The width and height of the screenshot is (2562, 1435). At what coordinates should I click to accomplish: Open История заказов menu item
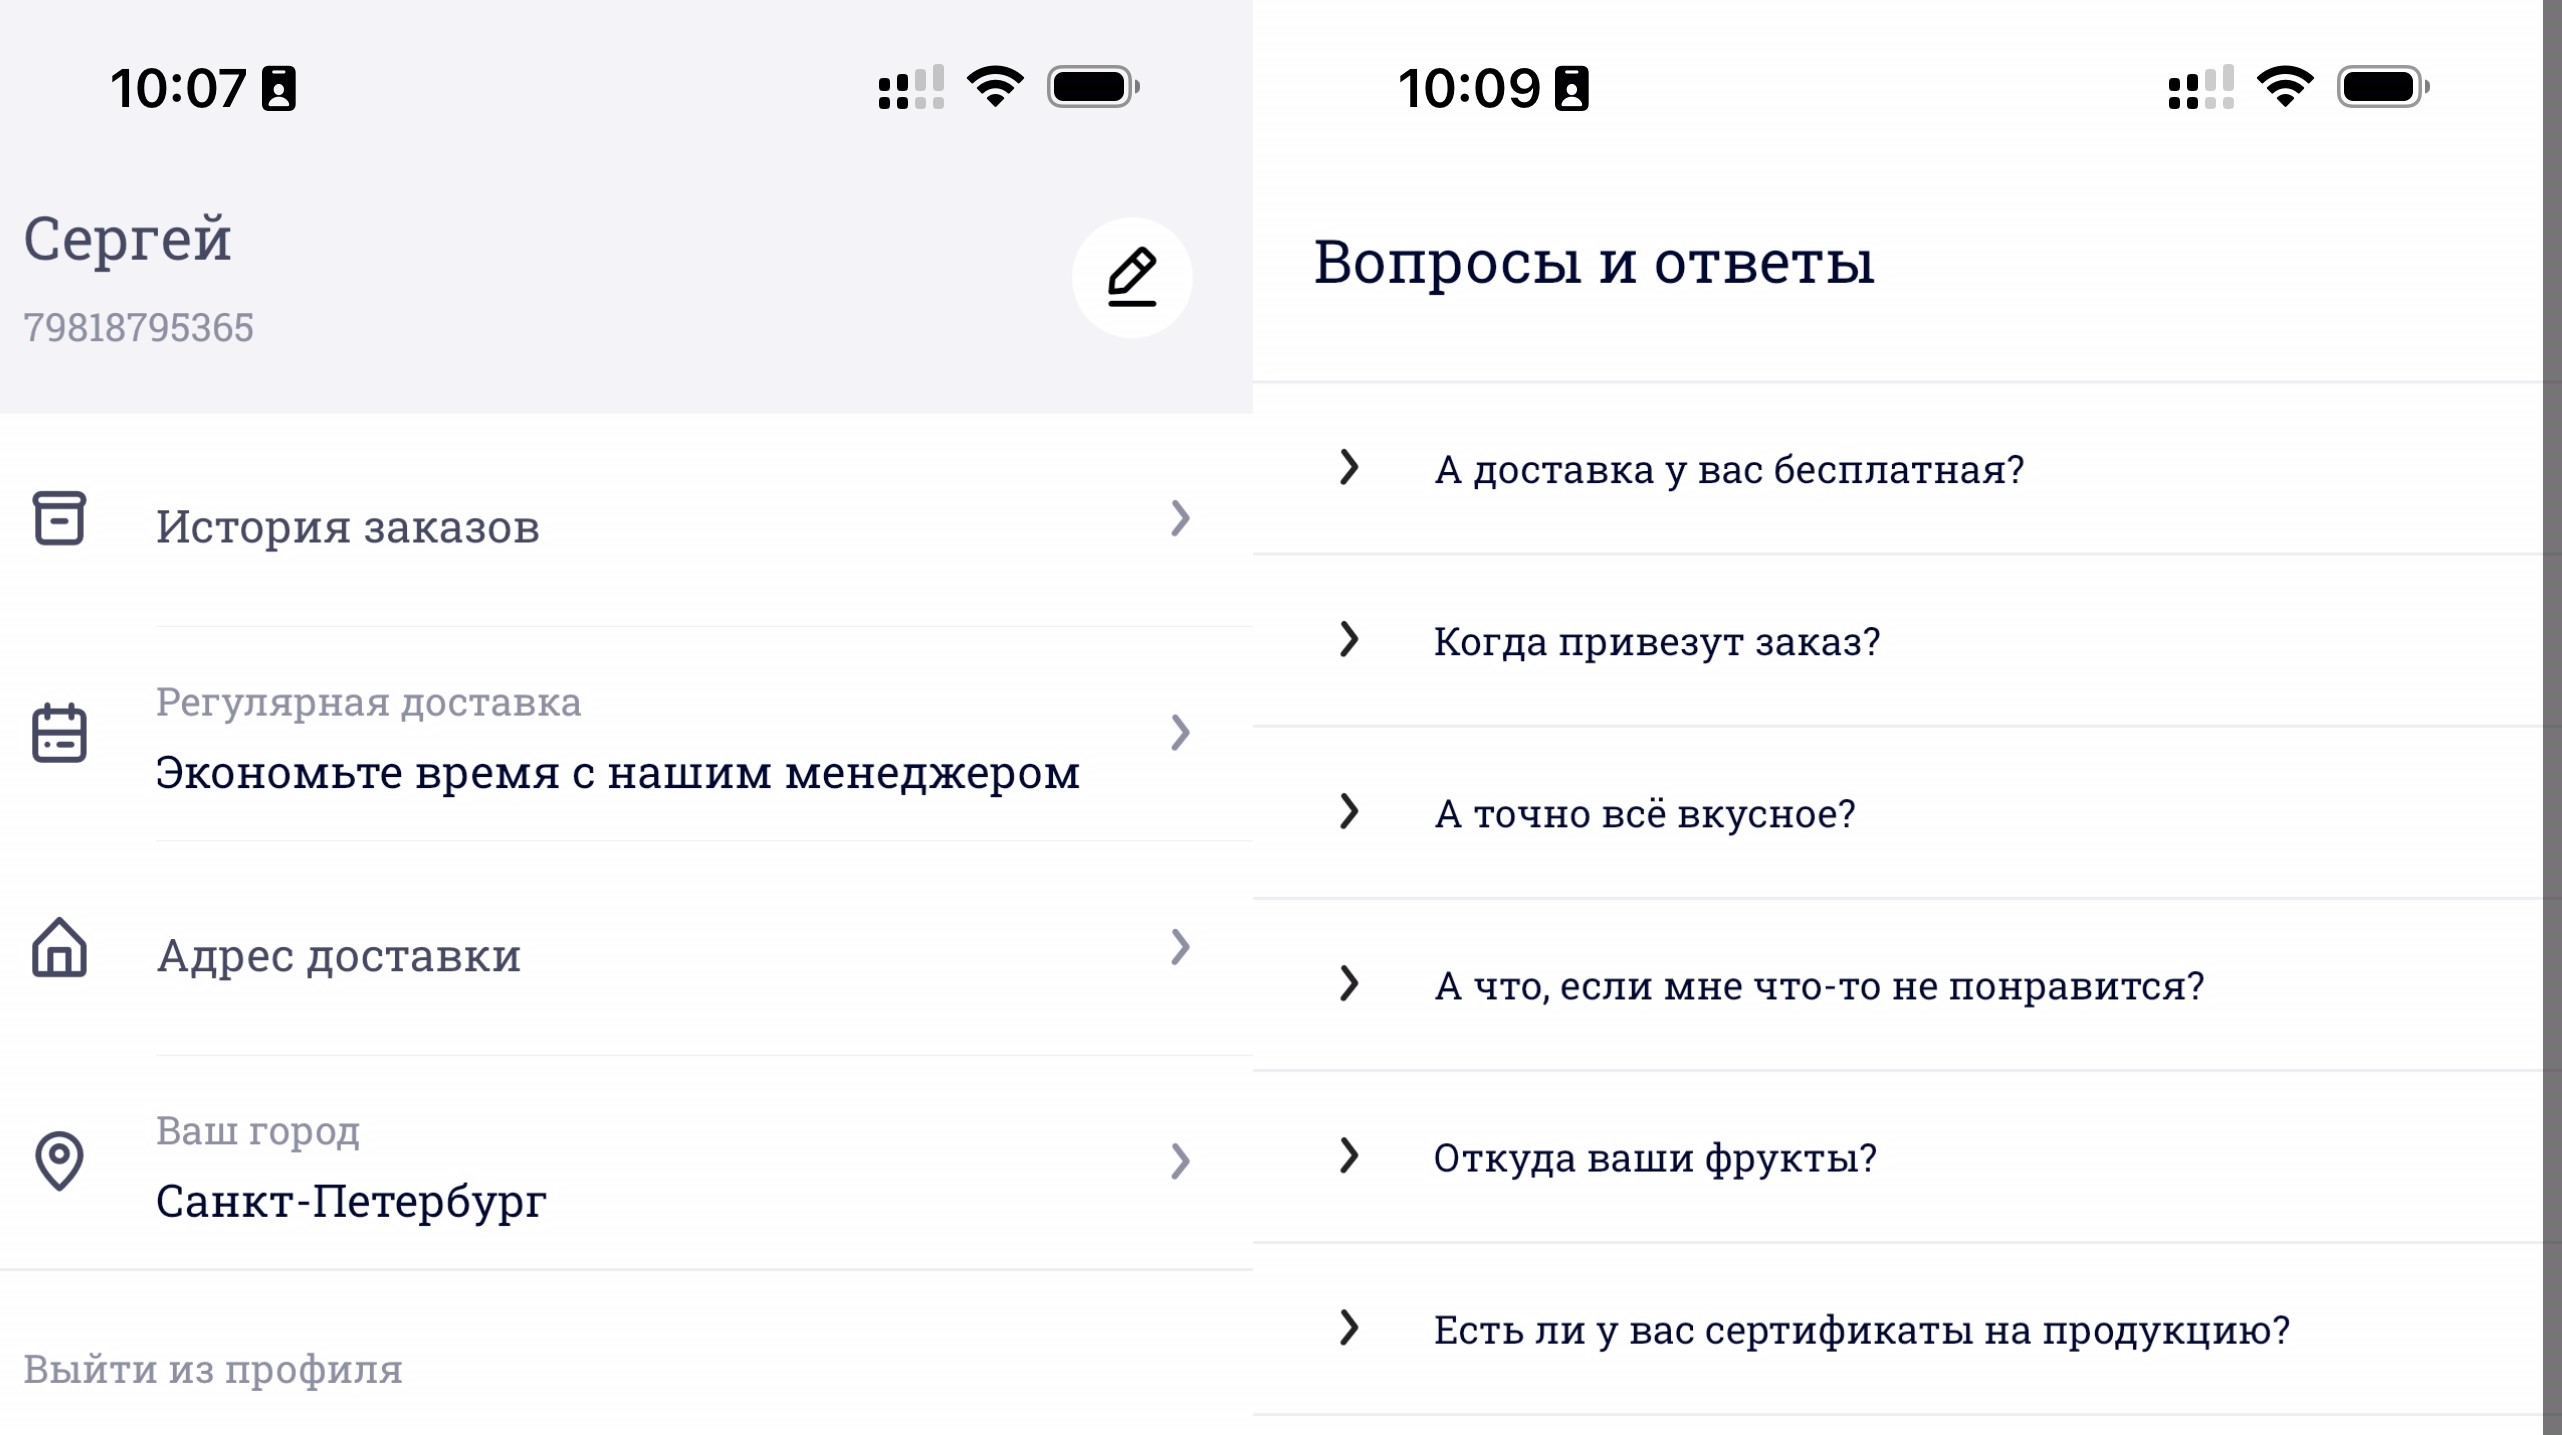click(626, 520)
